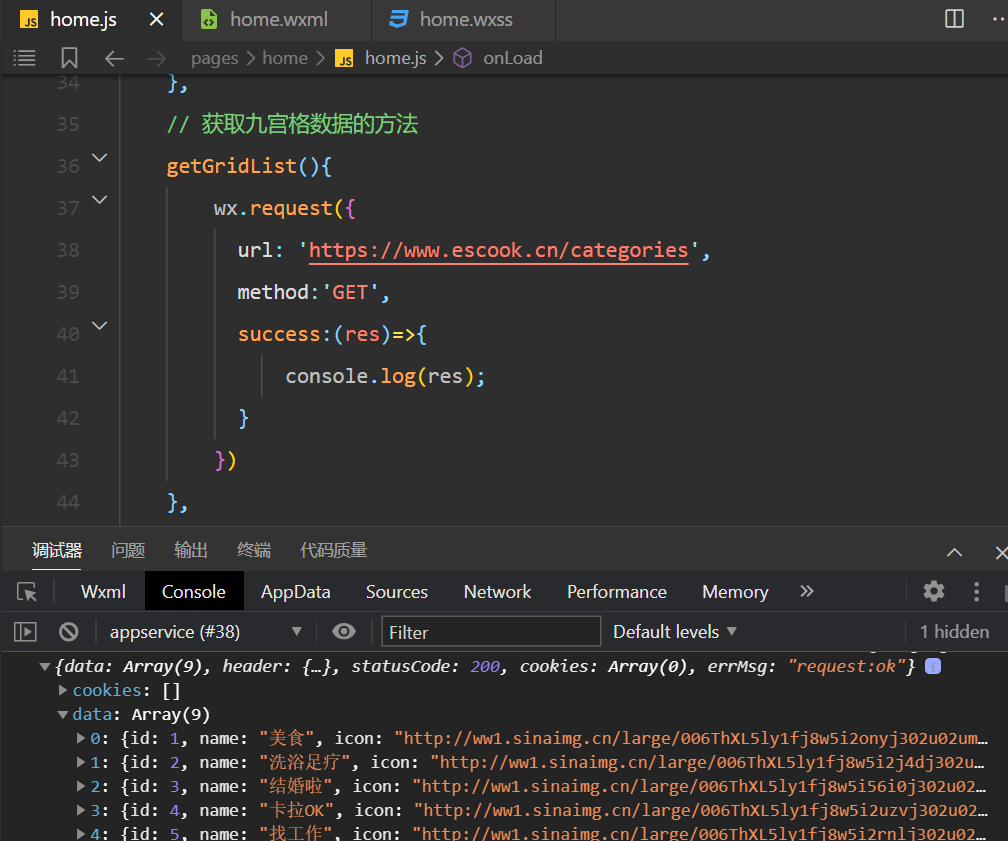Expand the cookies array entry
Viewport: 1008px width, 841px height.
pos(64,690)
